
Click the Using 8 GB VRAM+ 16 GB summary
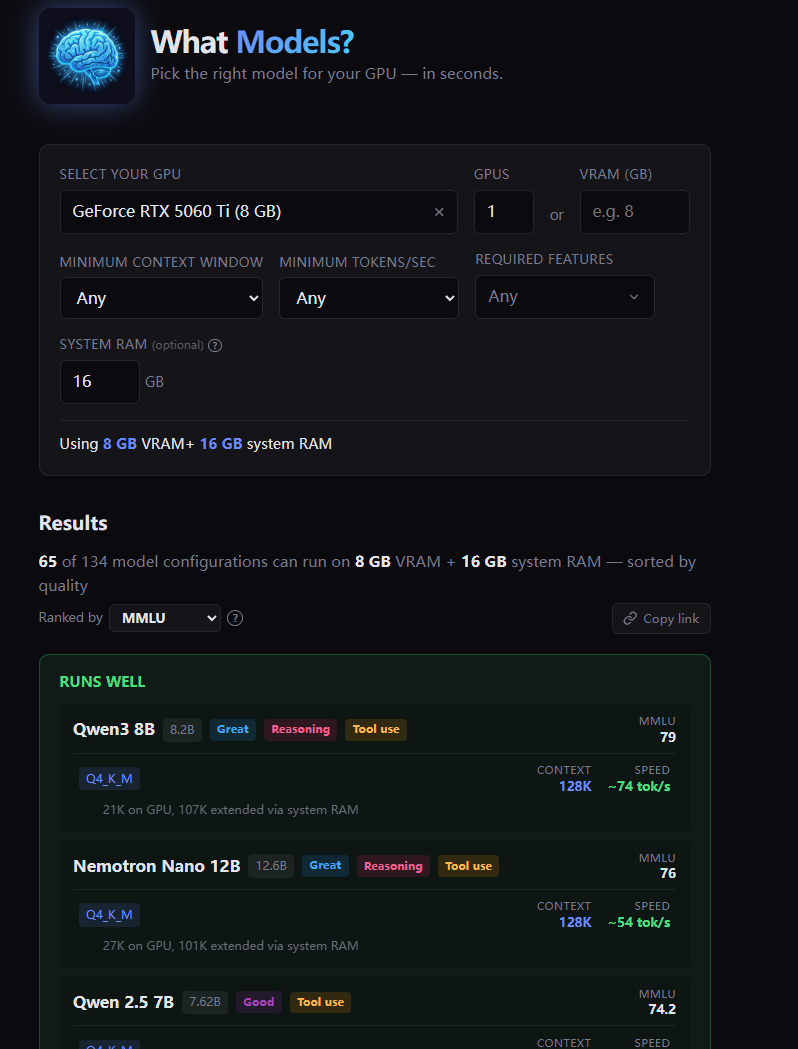195,444
